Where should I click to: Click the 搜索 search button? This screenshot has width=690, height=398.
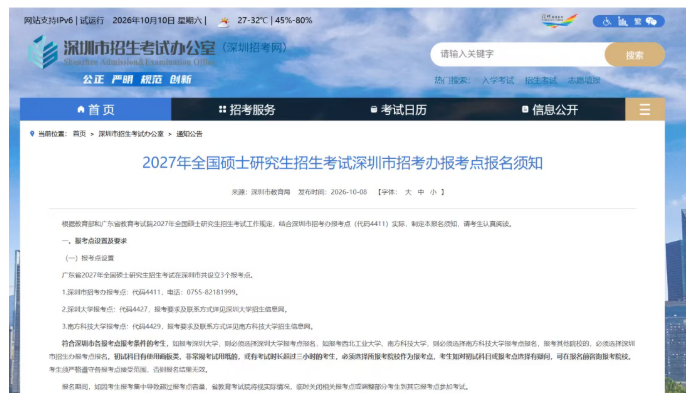point(635,55)
